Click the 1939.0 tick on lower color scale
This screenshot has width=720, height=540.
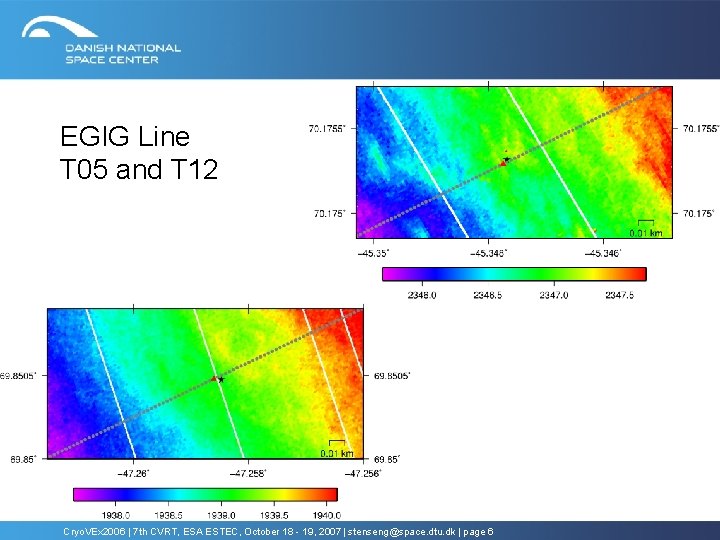tap(221, 515)
